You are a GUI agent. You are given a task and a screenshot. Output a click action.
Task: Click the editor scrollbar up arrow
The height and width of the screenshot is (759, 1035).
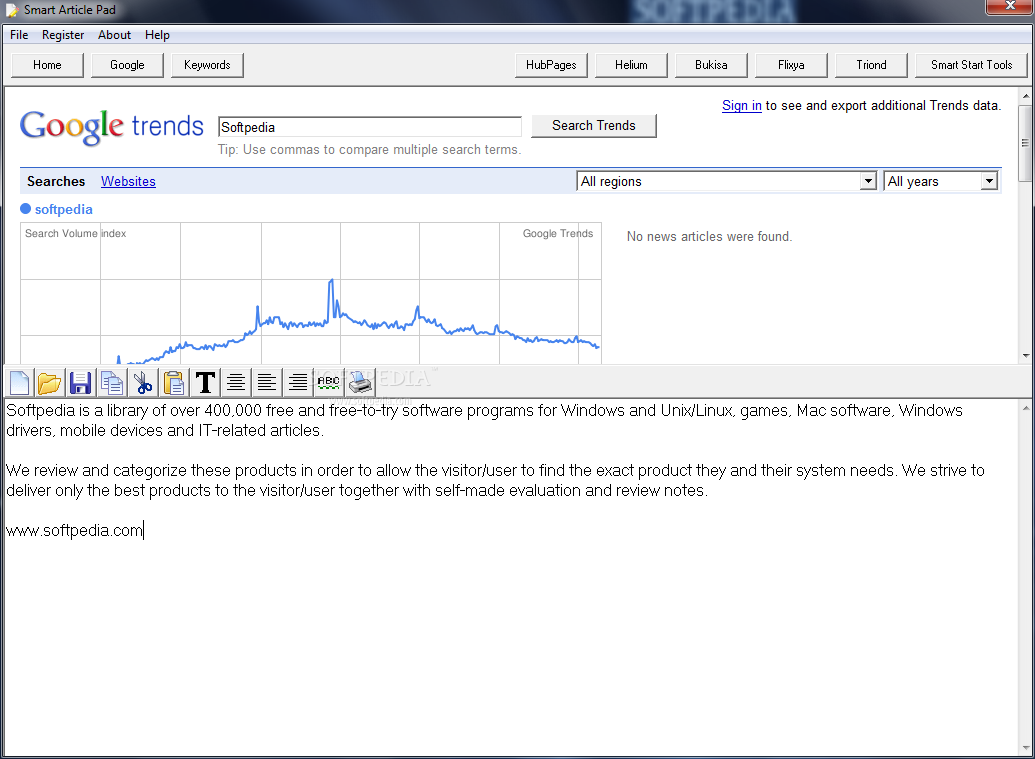click(1026, 409)
